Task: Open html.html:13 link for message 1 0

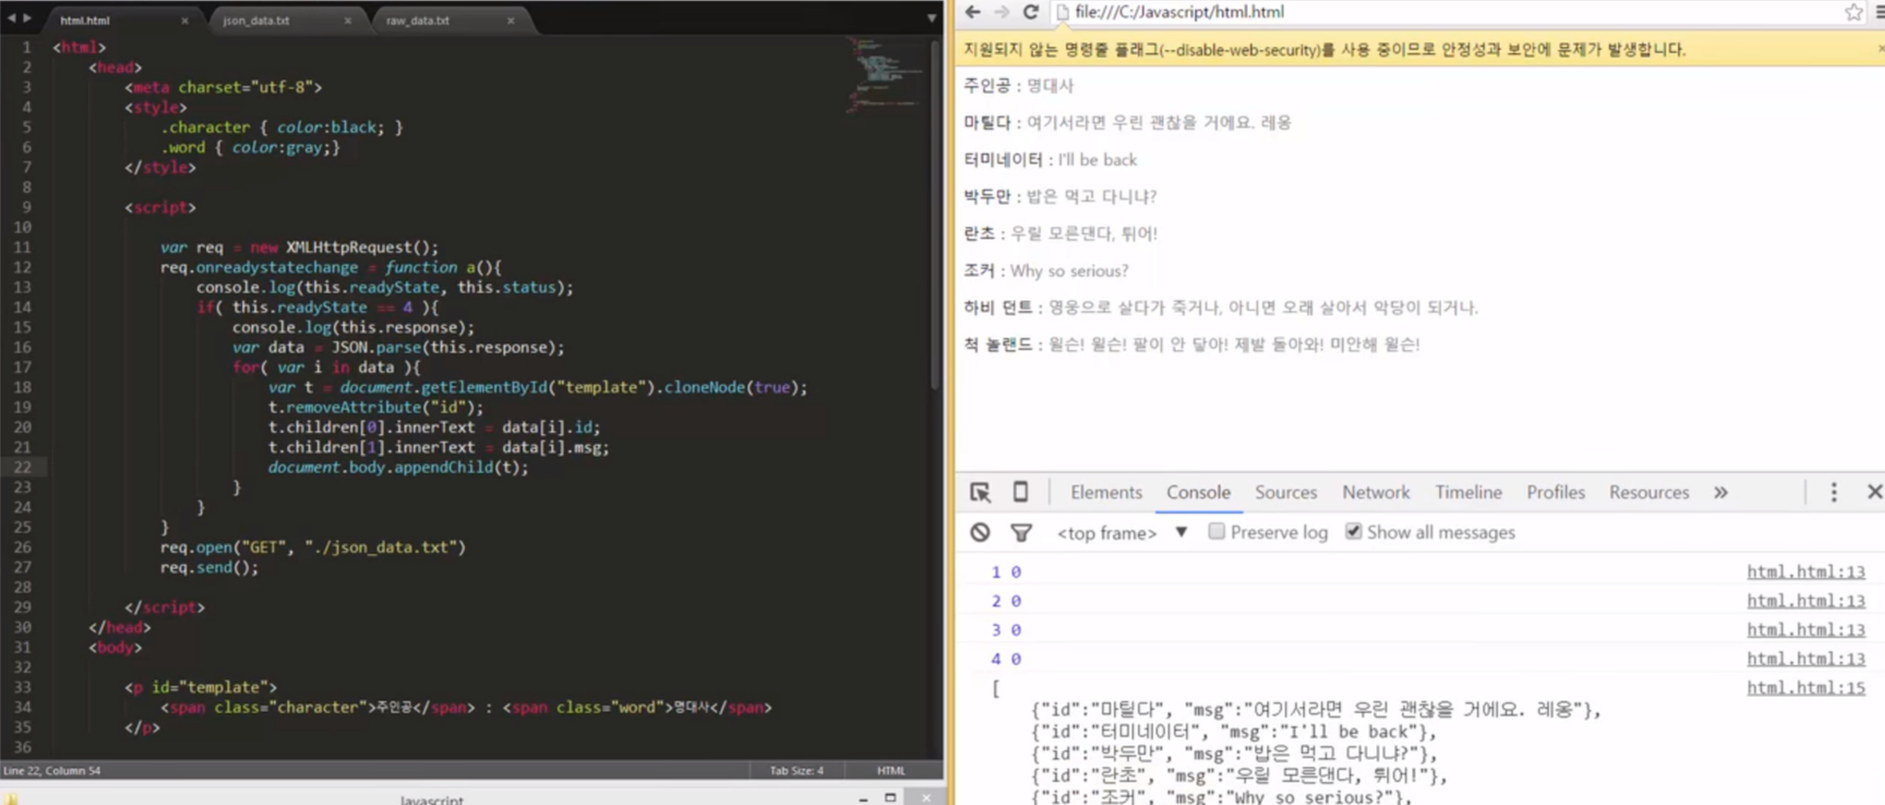Action: 1805,572
